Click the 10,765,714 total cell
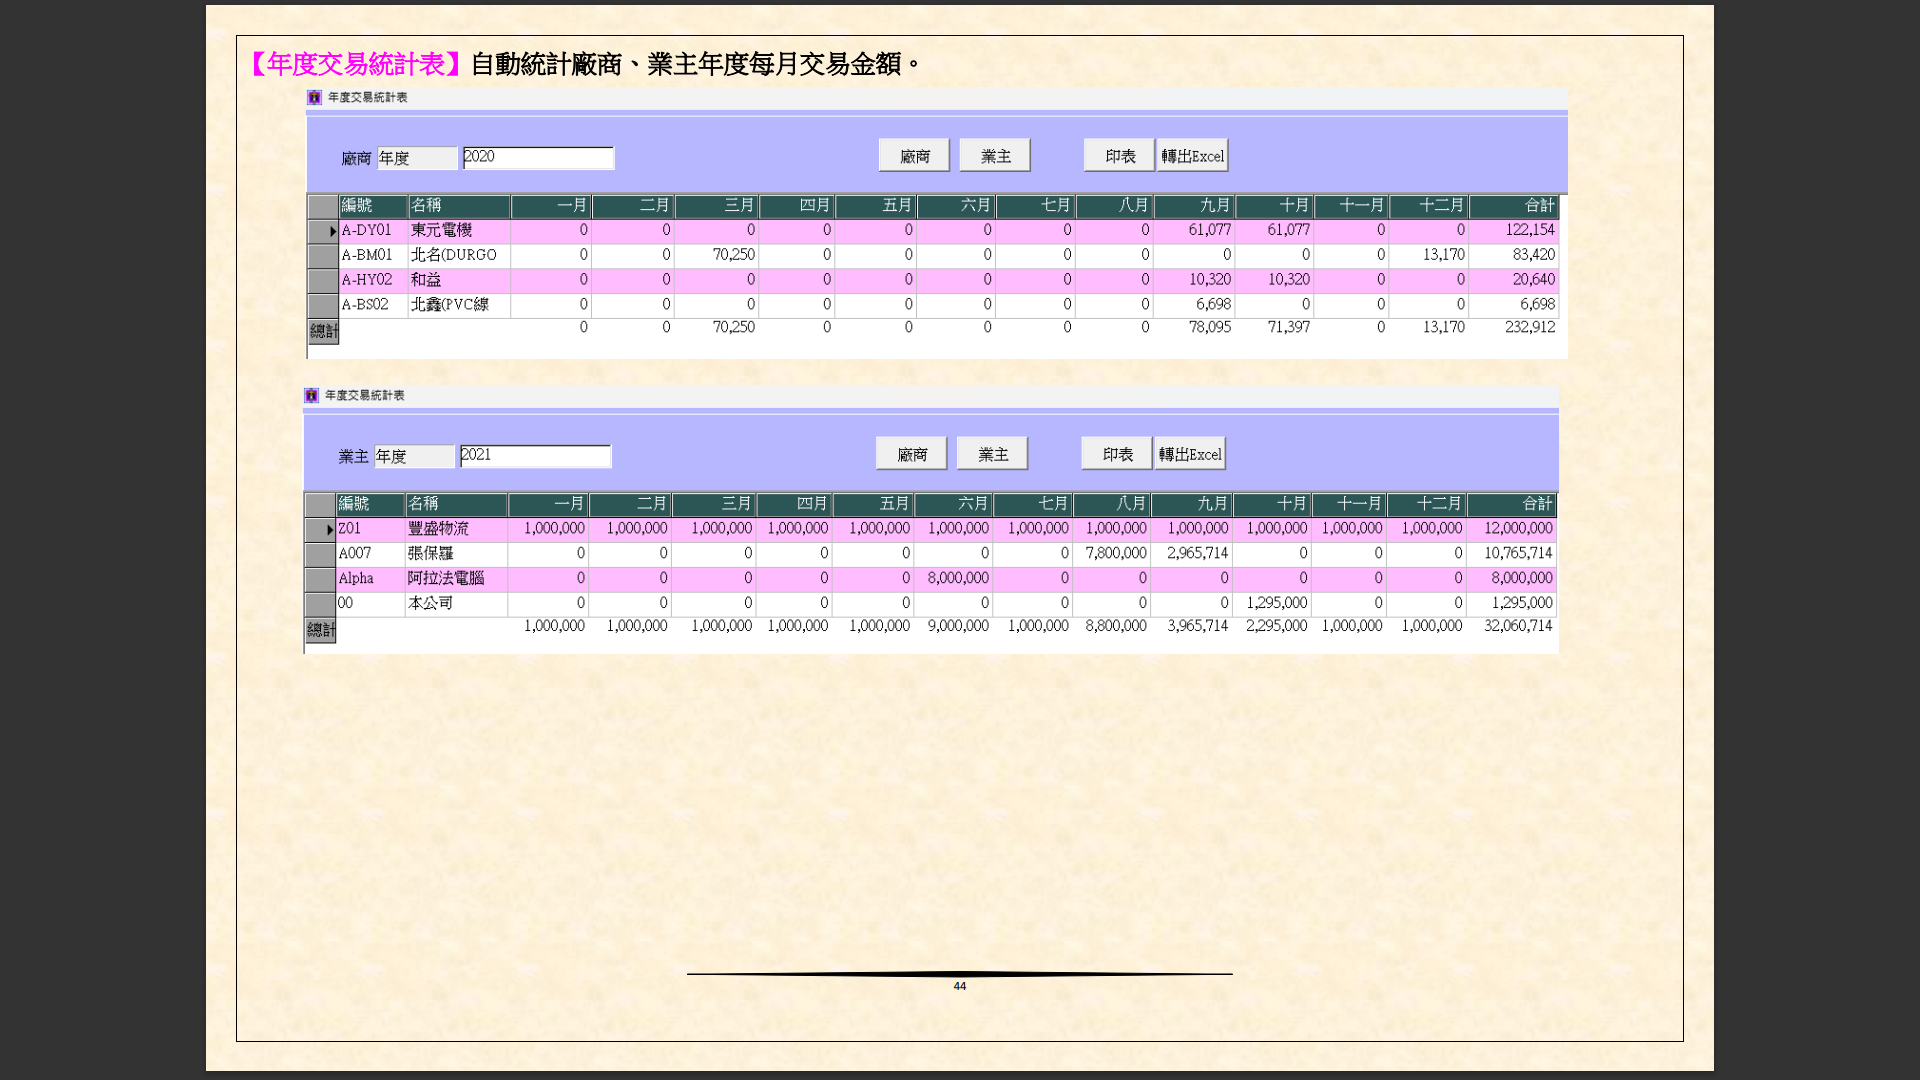Viewport: 1920px width, 1080px height. click(x=1511, y=554)
